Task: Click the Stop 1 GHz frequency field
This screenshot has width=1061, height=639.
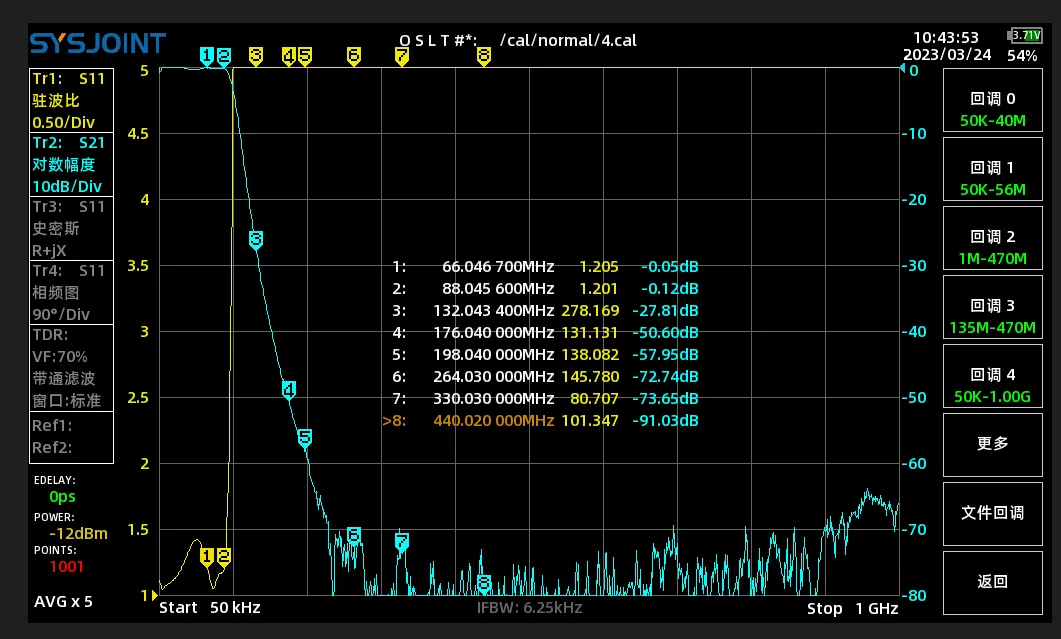Action: point(852,608)
